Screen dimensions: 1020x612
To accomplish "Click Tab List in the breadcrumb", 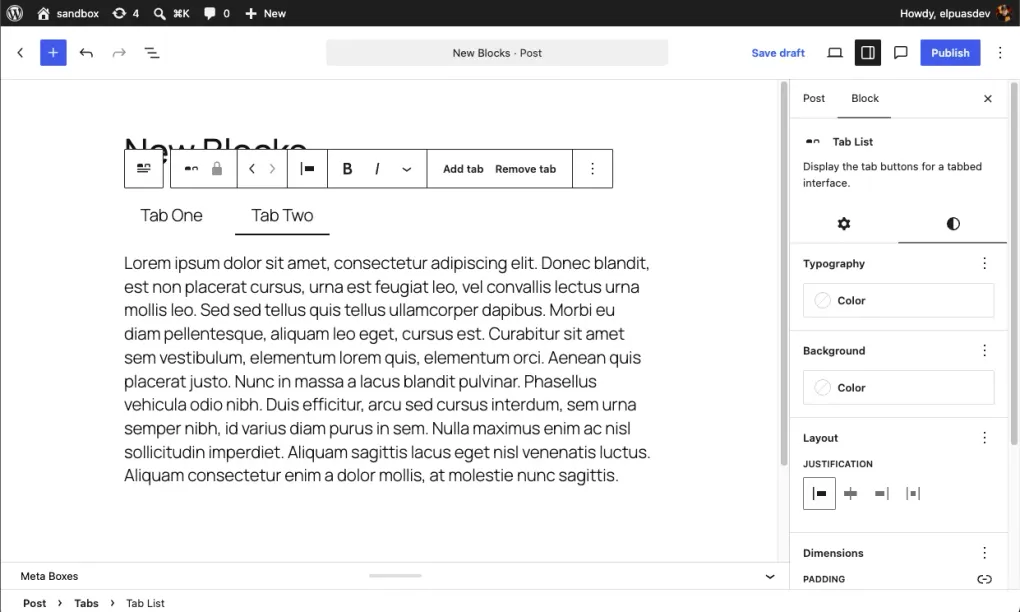I will (x=145, y=603).
